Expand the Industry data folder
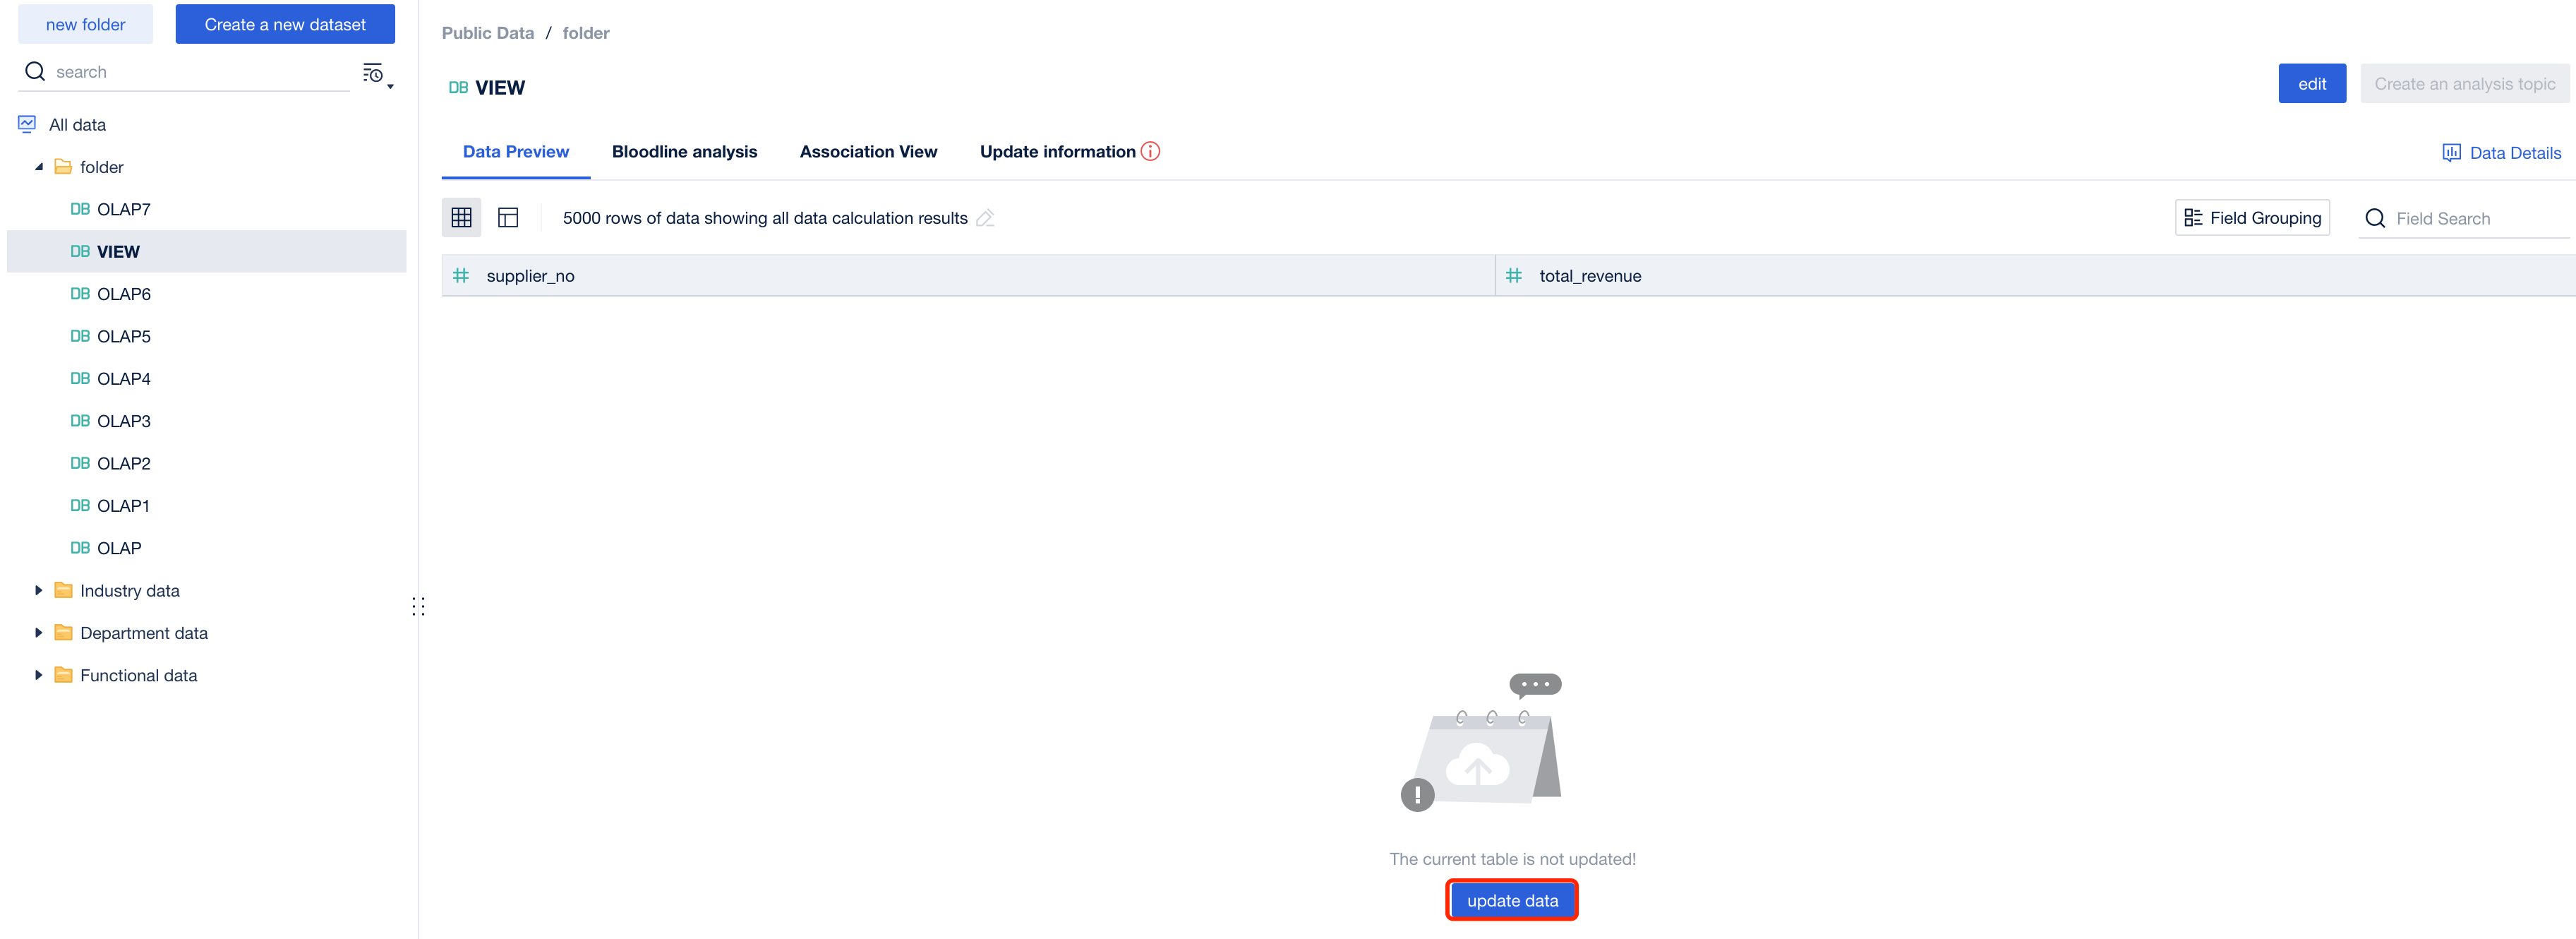The width and height of the screenshot is (2576, 939). [x=39, y=590]
